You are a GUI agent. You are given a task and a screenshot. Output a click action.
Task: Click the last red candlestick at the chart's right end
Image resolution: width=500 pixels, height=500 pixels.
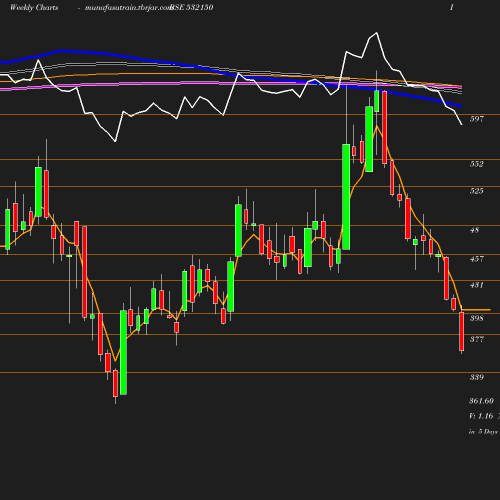click(462, 331)
